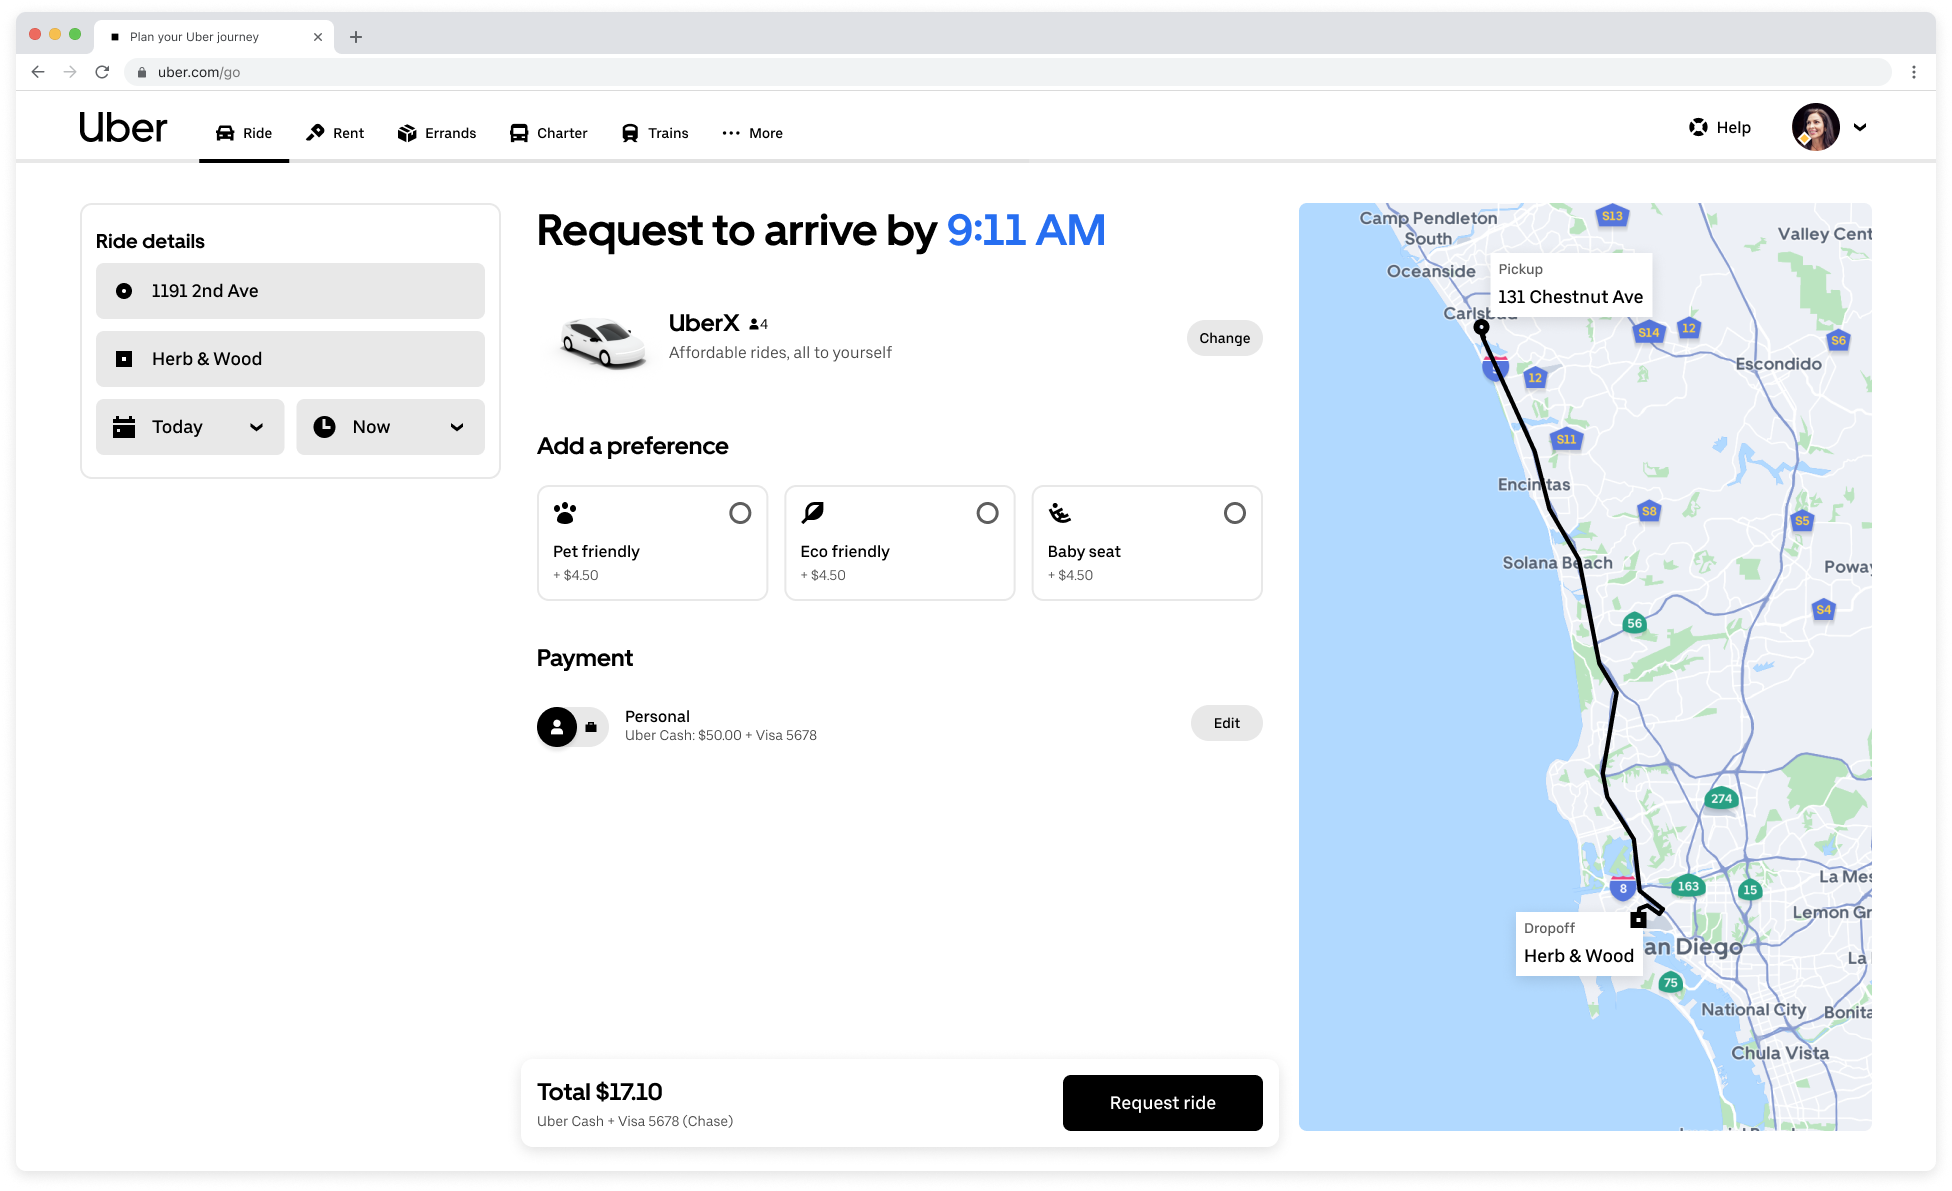Go back in browser history

38,72
